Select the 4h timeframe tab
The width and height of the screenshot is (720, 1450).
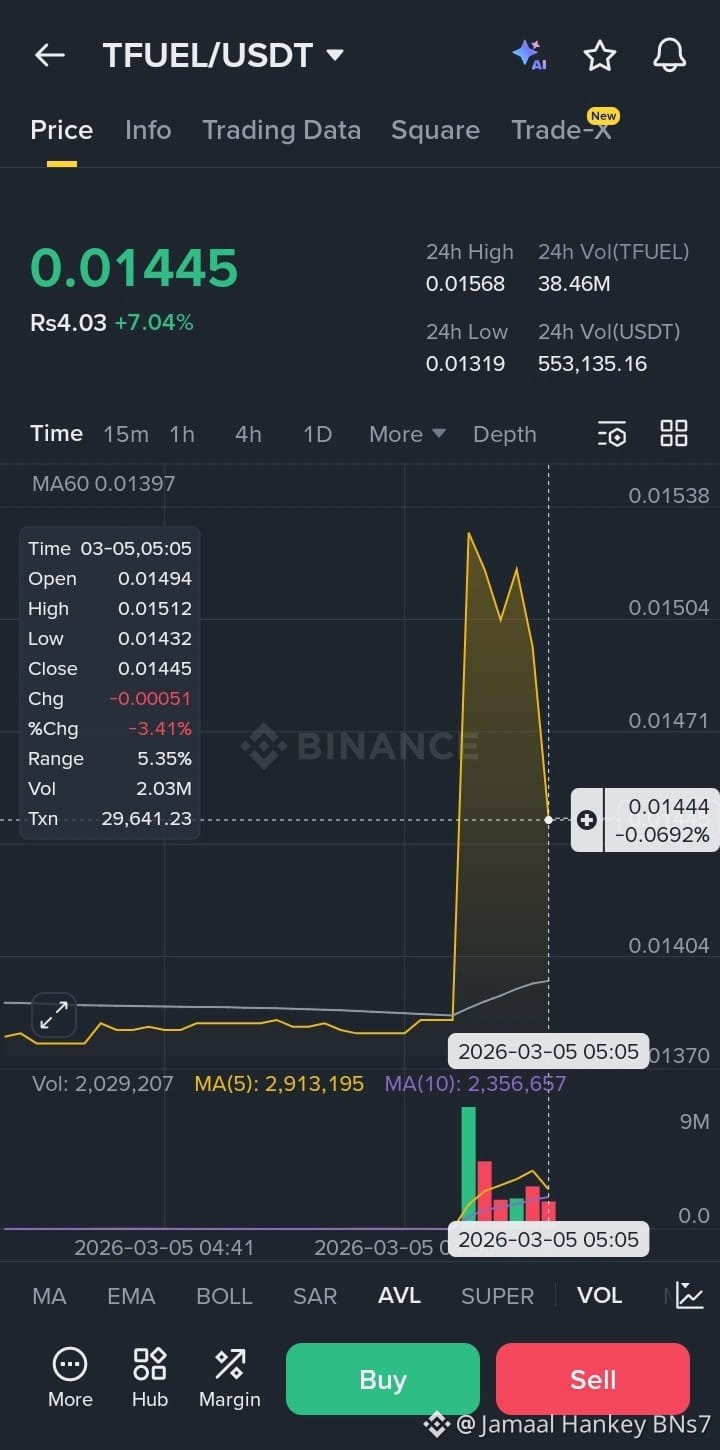248,434
